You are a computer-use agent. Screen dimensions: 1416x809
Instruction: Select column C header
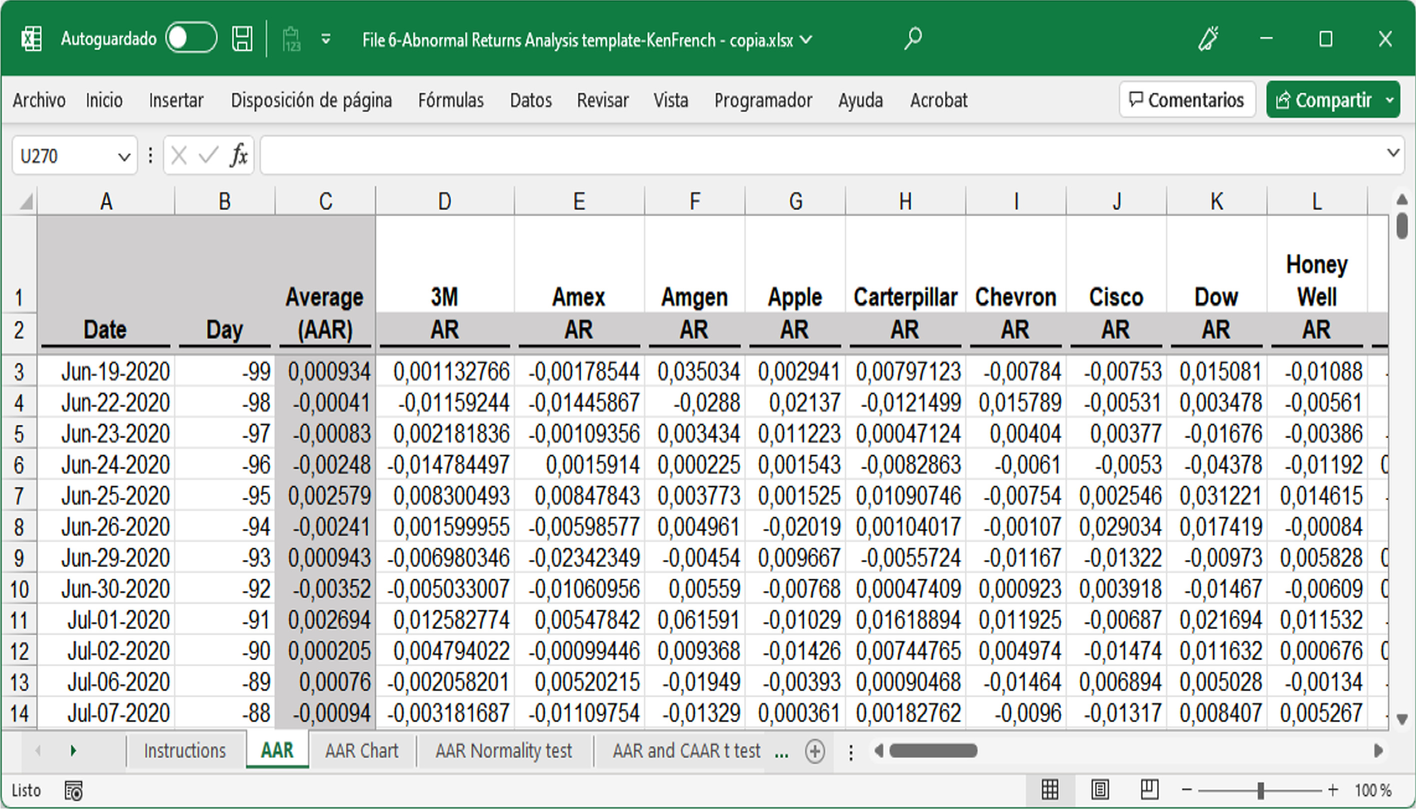(x=325, y=201)
